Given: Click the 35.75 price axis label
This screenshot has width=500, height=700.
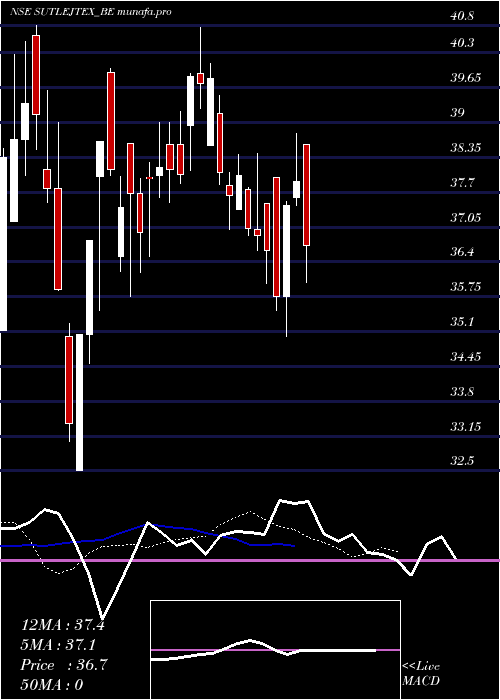Looking at the screenshot, I should click(466, 287).
